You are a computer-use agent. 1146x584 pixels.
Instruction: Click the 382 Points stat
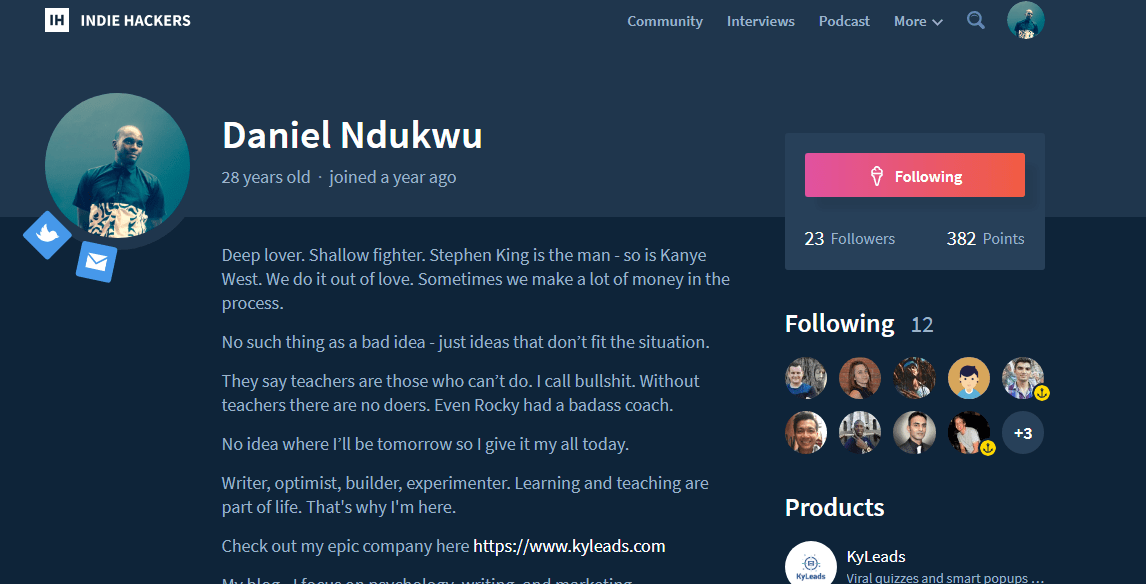click(x=985, y=239)
